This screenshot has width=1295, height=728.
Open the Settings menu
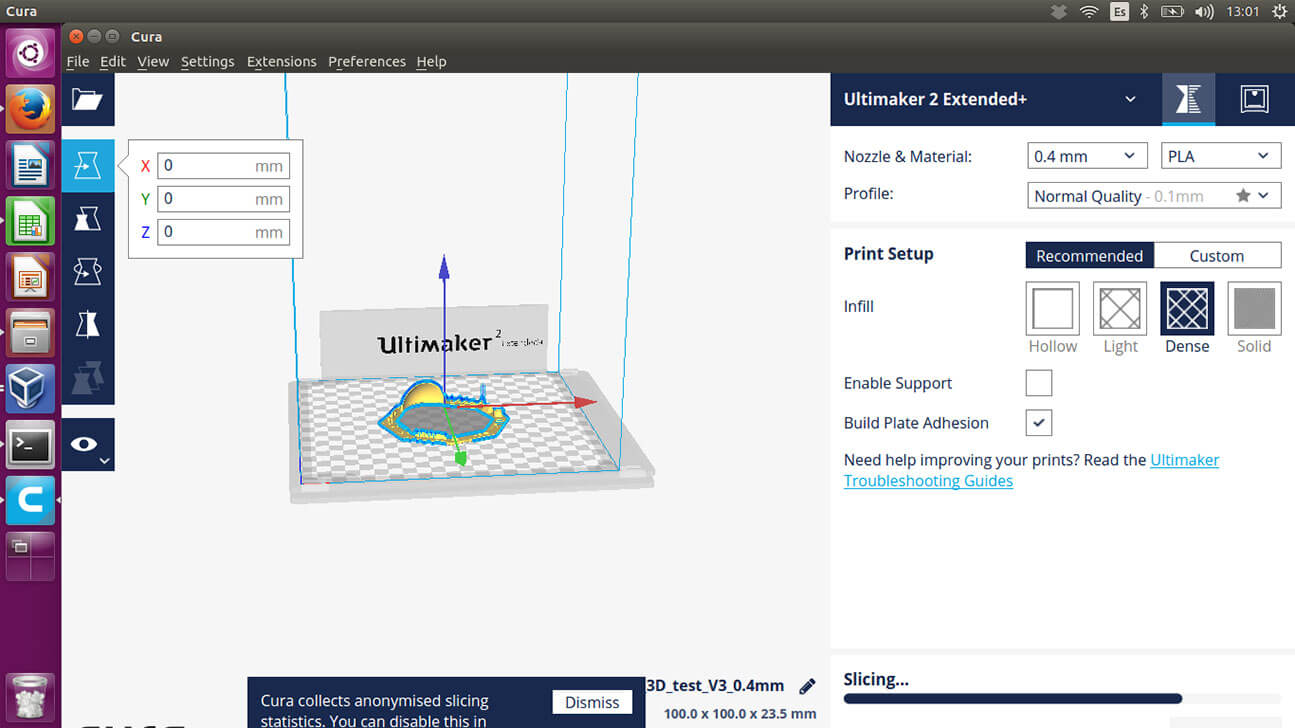click(208, 61)
